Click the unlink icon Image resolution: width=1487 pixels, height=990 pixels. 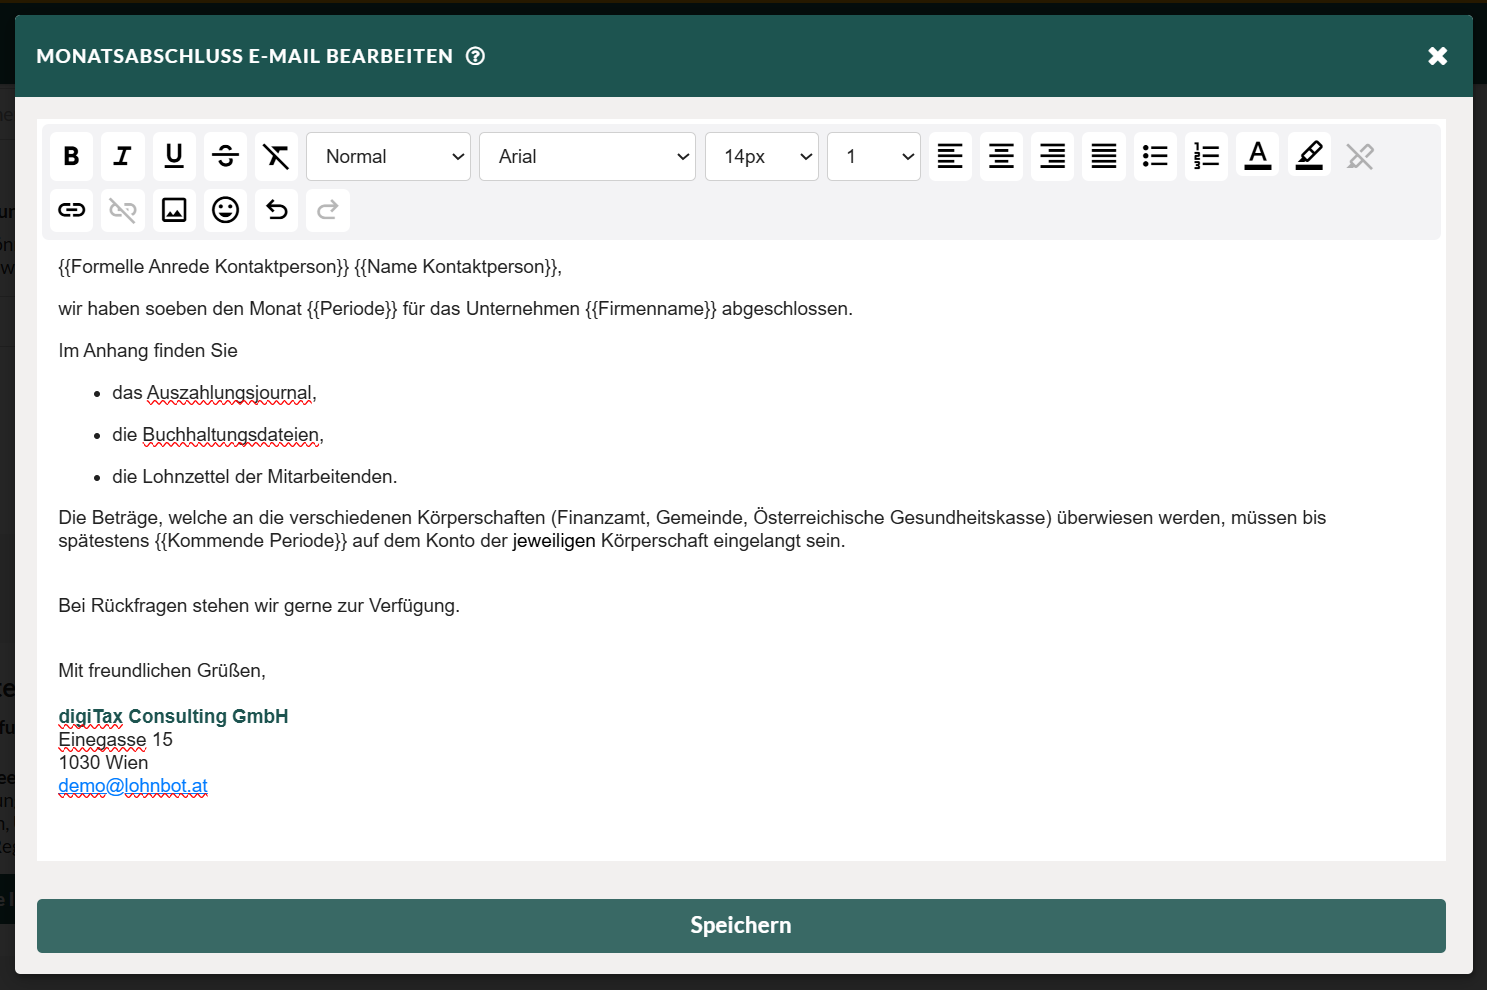click(x=122, y=210)
